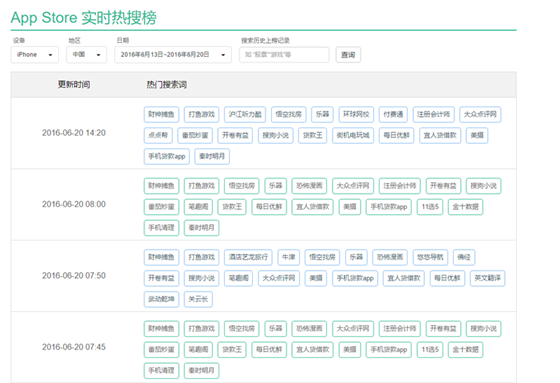Click the 更新时间 column header

click(x=74, y=85)
